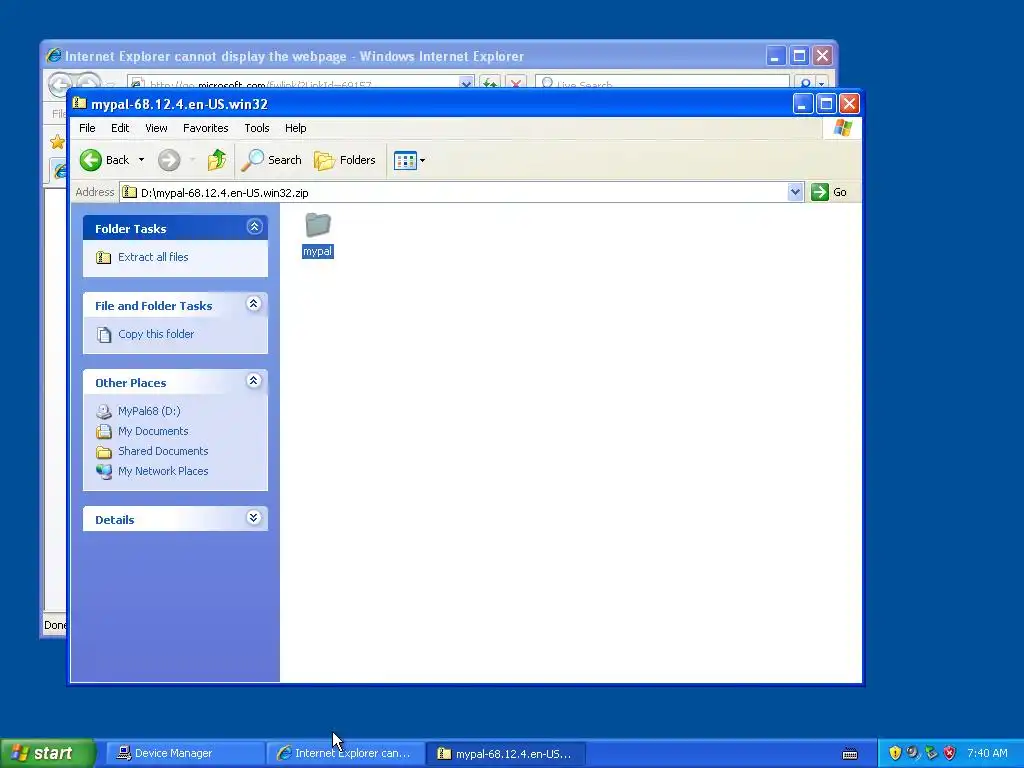Open the Back history dropdown arrow

[x=141, y=160]
